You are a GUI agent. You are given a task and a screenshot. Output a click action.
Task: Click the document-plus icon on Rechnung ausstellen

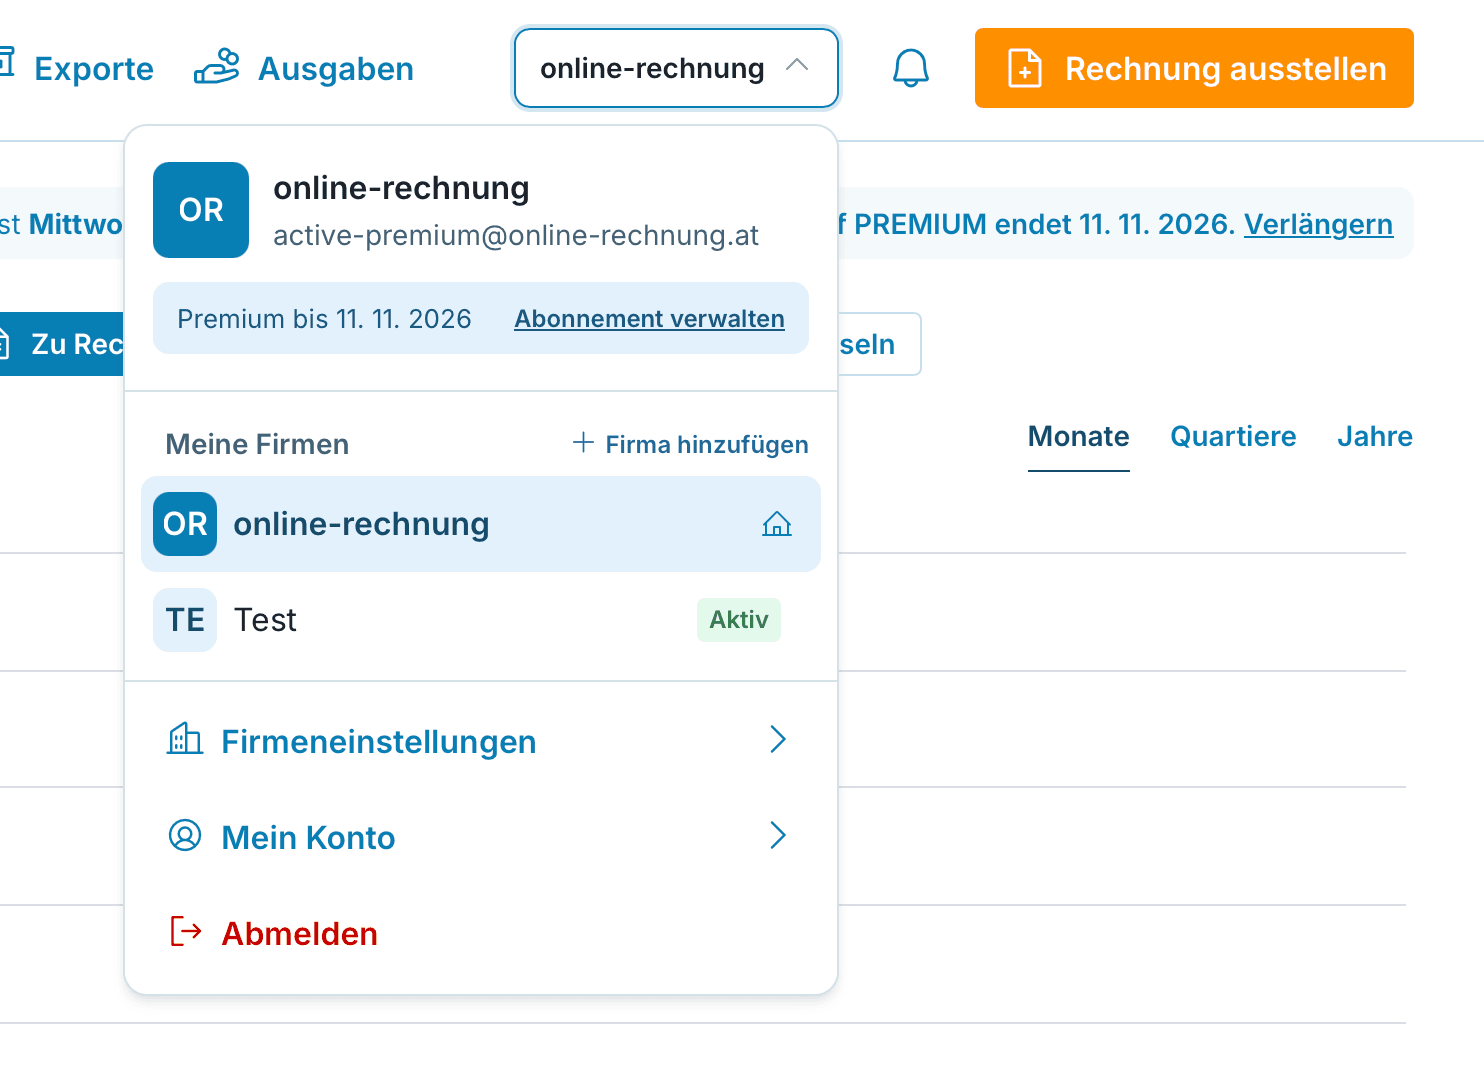[1025, 68]
